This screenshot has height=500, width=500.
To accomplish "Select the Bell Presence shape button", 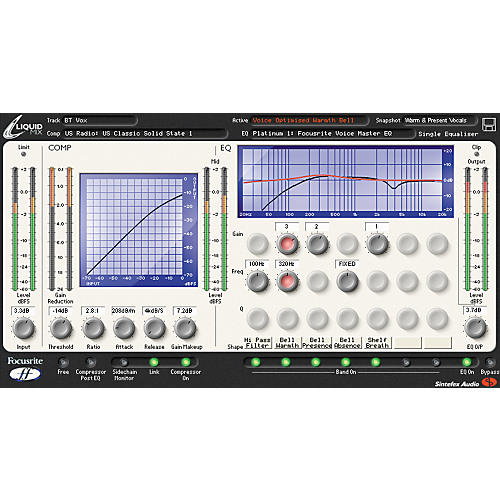I will [x=317, y=343].
